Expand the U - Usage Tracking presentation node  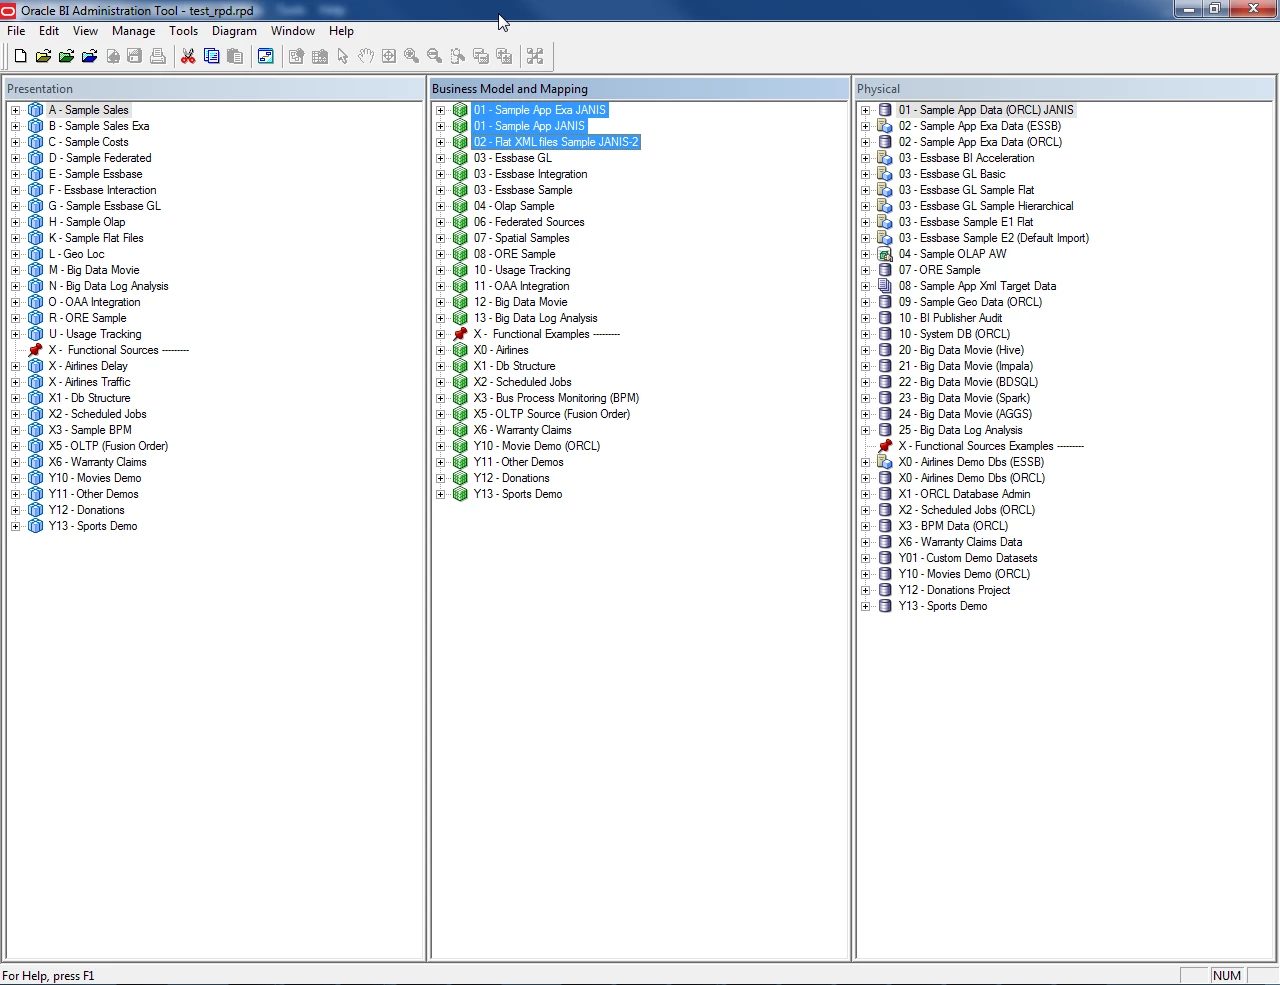point(15,334)
